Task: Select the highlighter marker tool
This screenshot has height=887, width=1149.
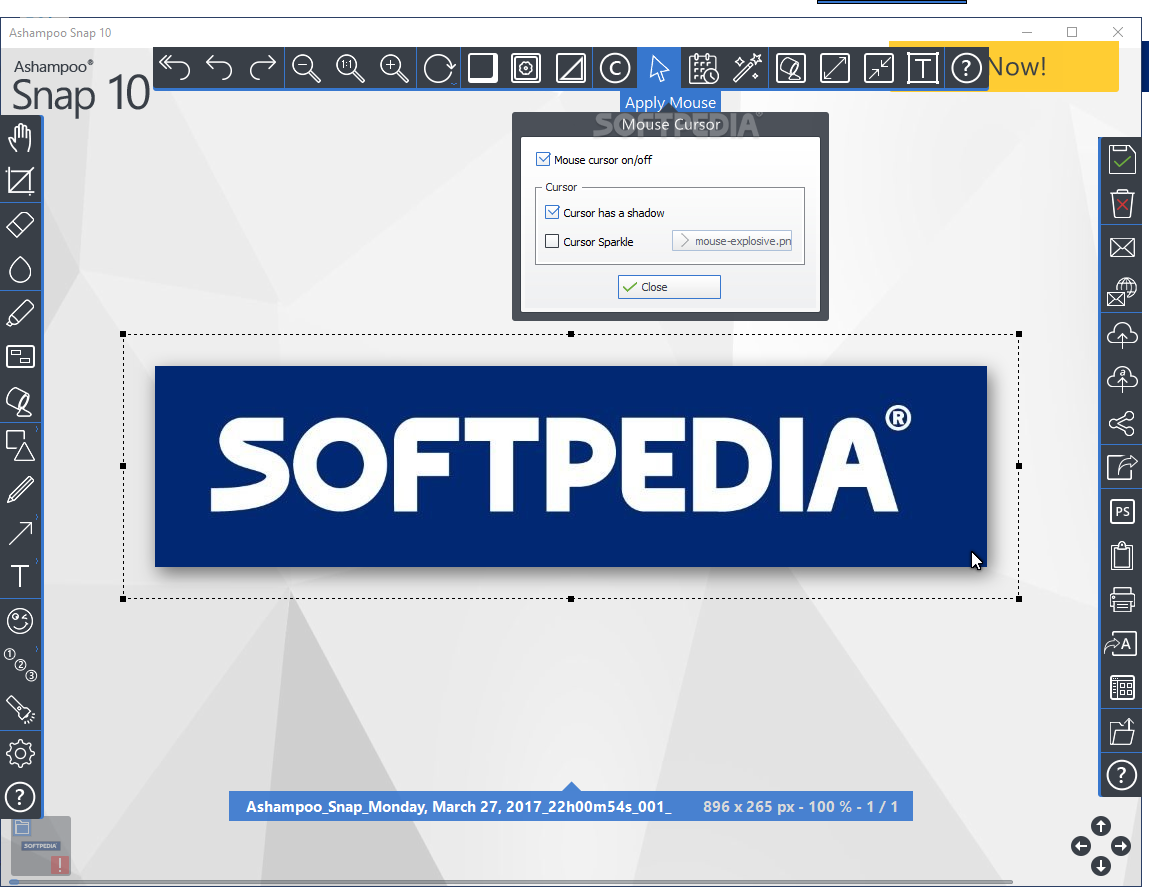Action: [x=20, y=313]
